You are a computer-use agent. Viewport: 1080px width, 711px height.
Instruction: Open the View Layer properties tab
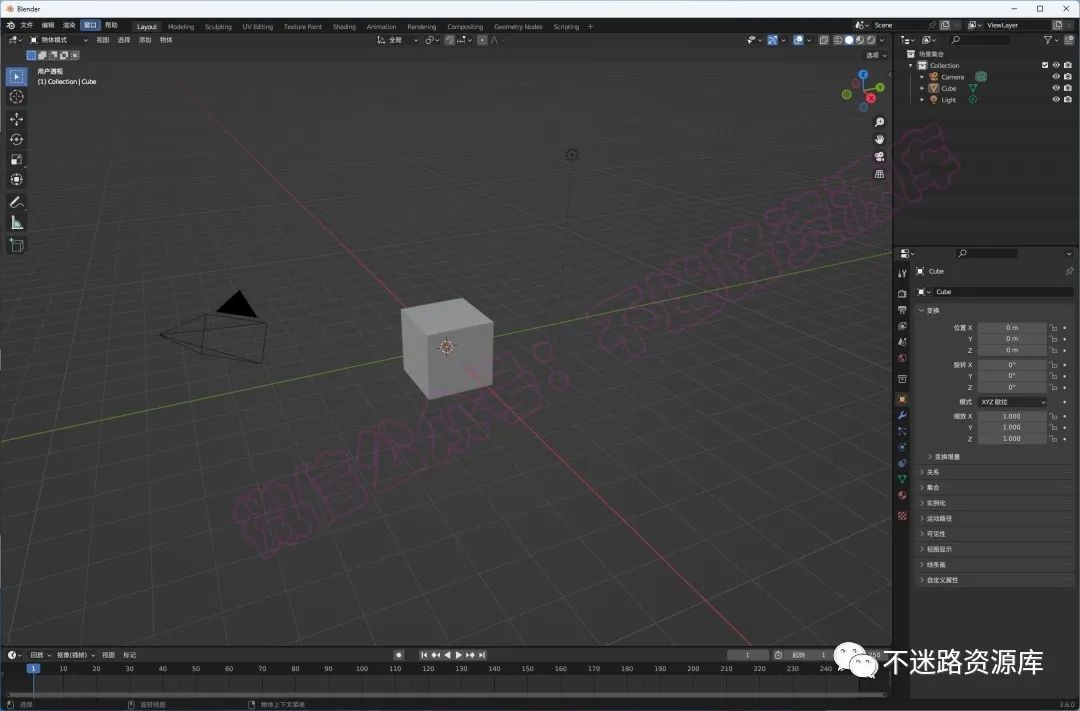[x=902, y=326]
